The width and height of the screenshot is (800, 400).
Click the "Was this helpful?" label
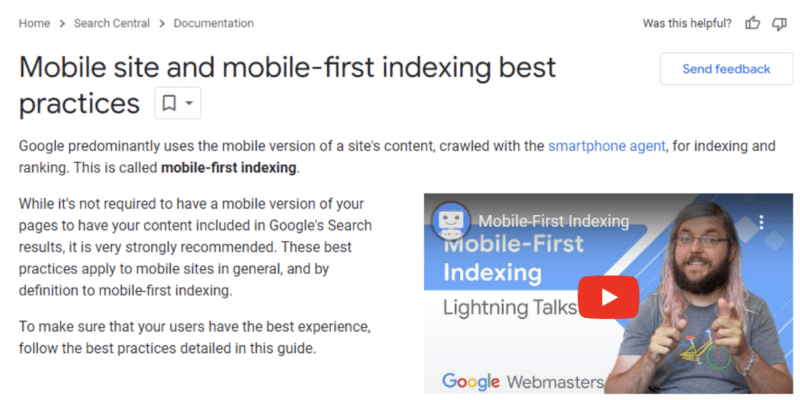pyautogui.click(x=686, y=23)
